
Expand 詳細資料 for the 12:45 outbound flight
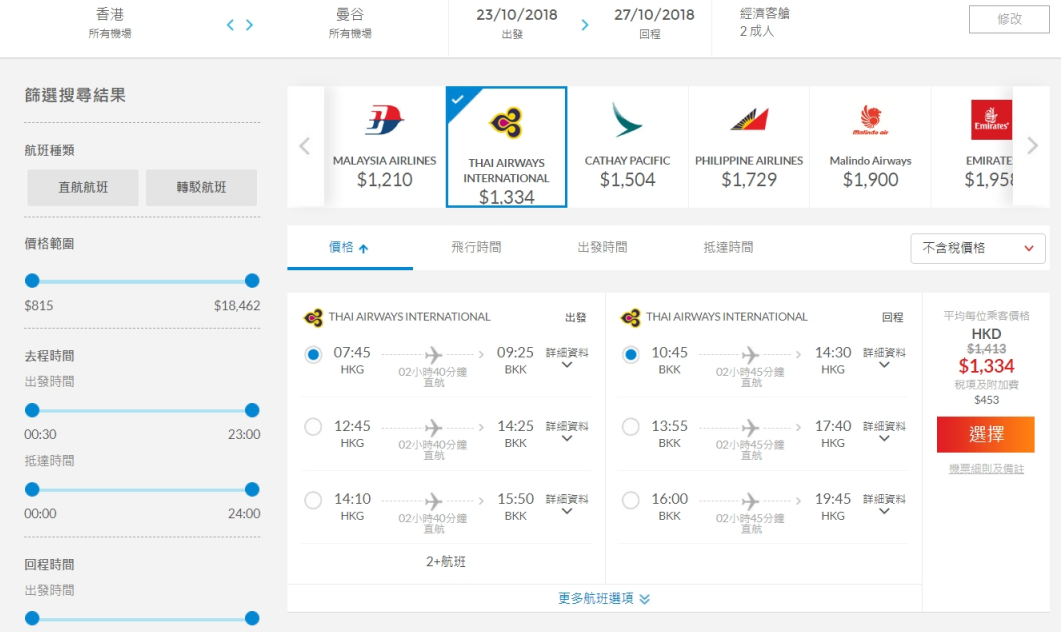pos(567,432)
